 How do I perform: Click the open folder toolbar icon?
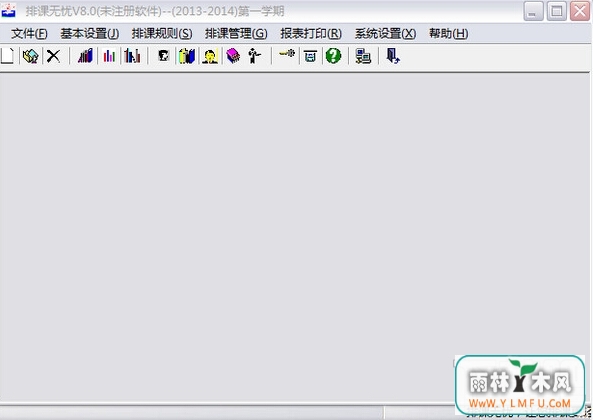coord(31,56)
